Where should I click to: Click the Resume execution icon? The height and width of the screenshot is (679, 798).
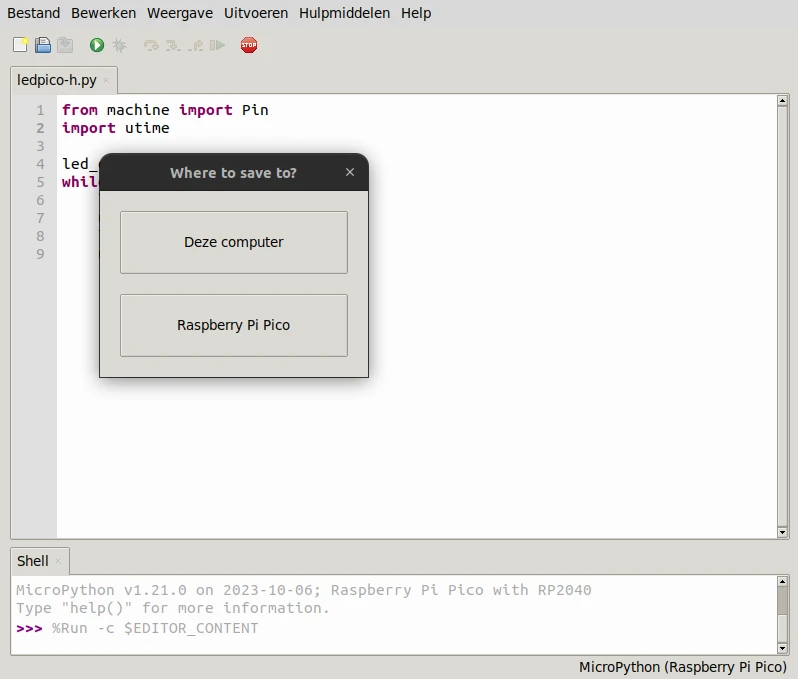point(217,45)
